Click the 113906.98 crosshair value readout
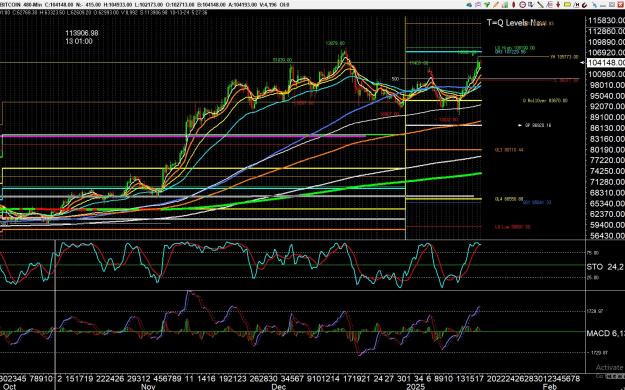Image resolution: width=625 pixels, height=390 pixels. [82, 33]
